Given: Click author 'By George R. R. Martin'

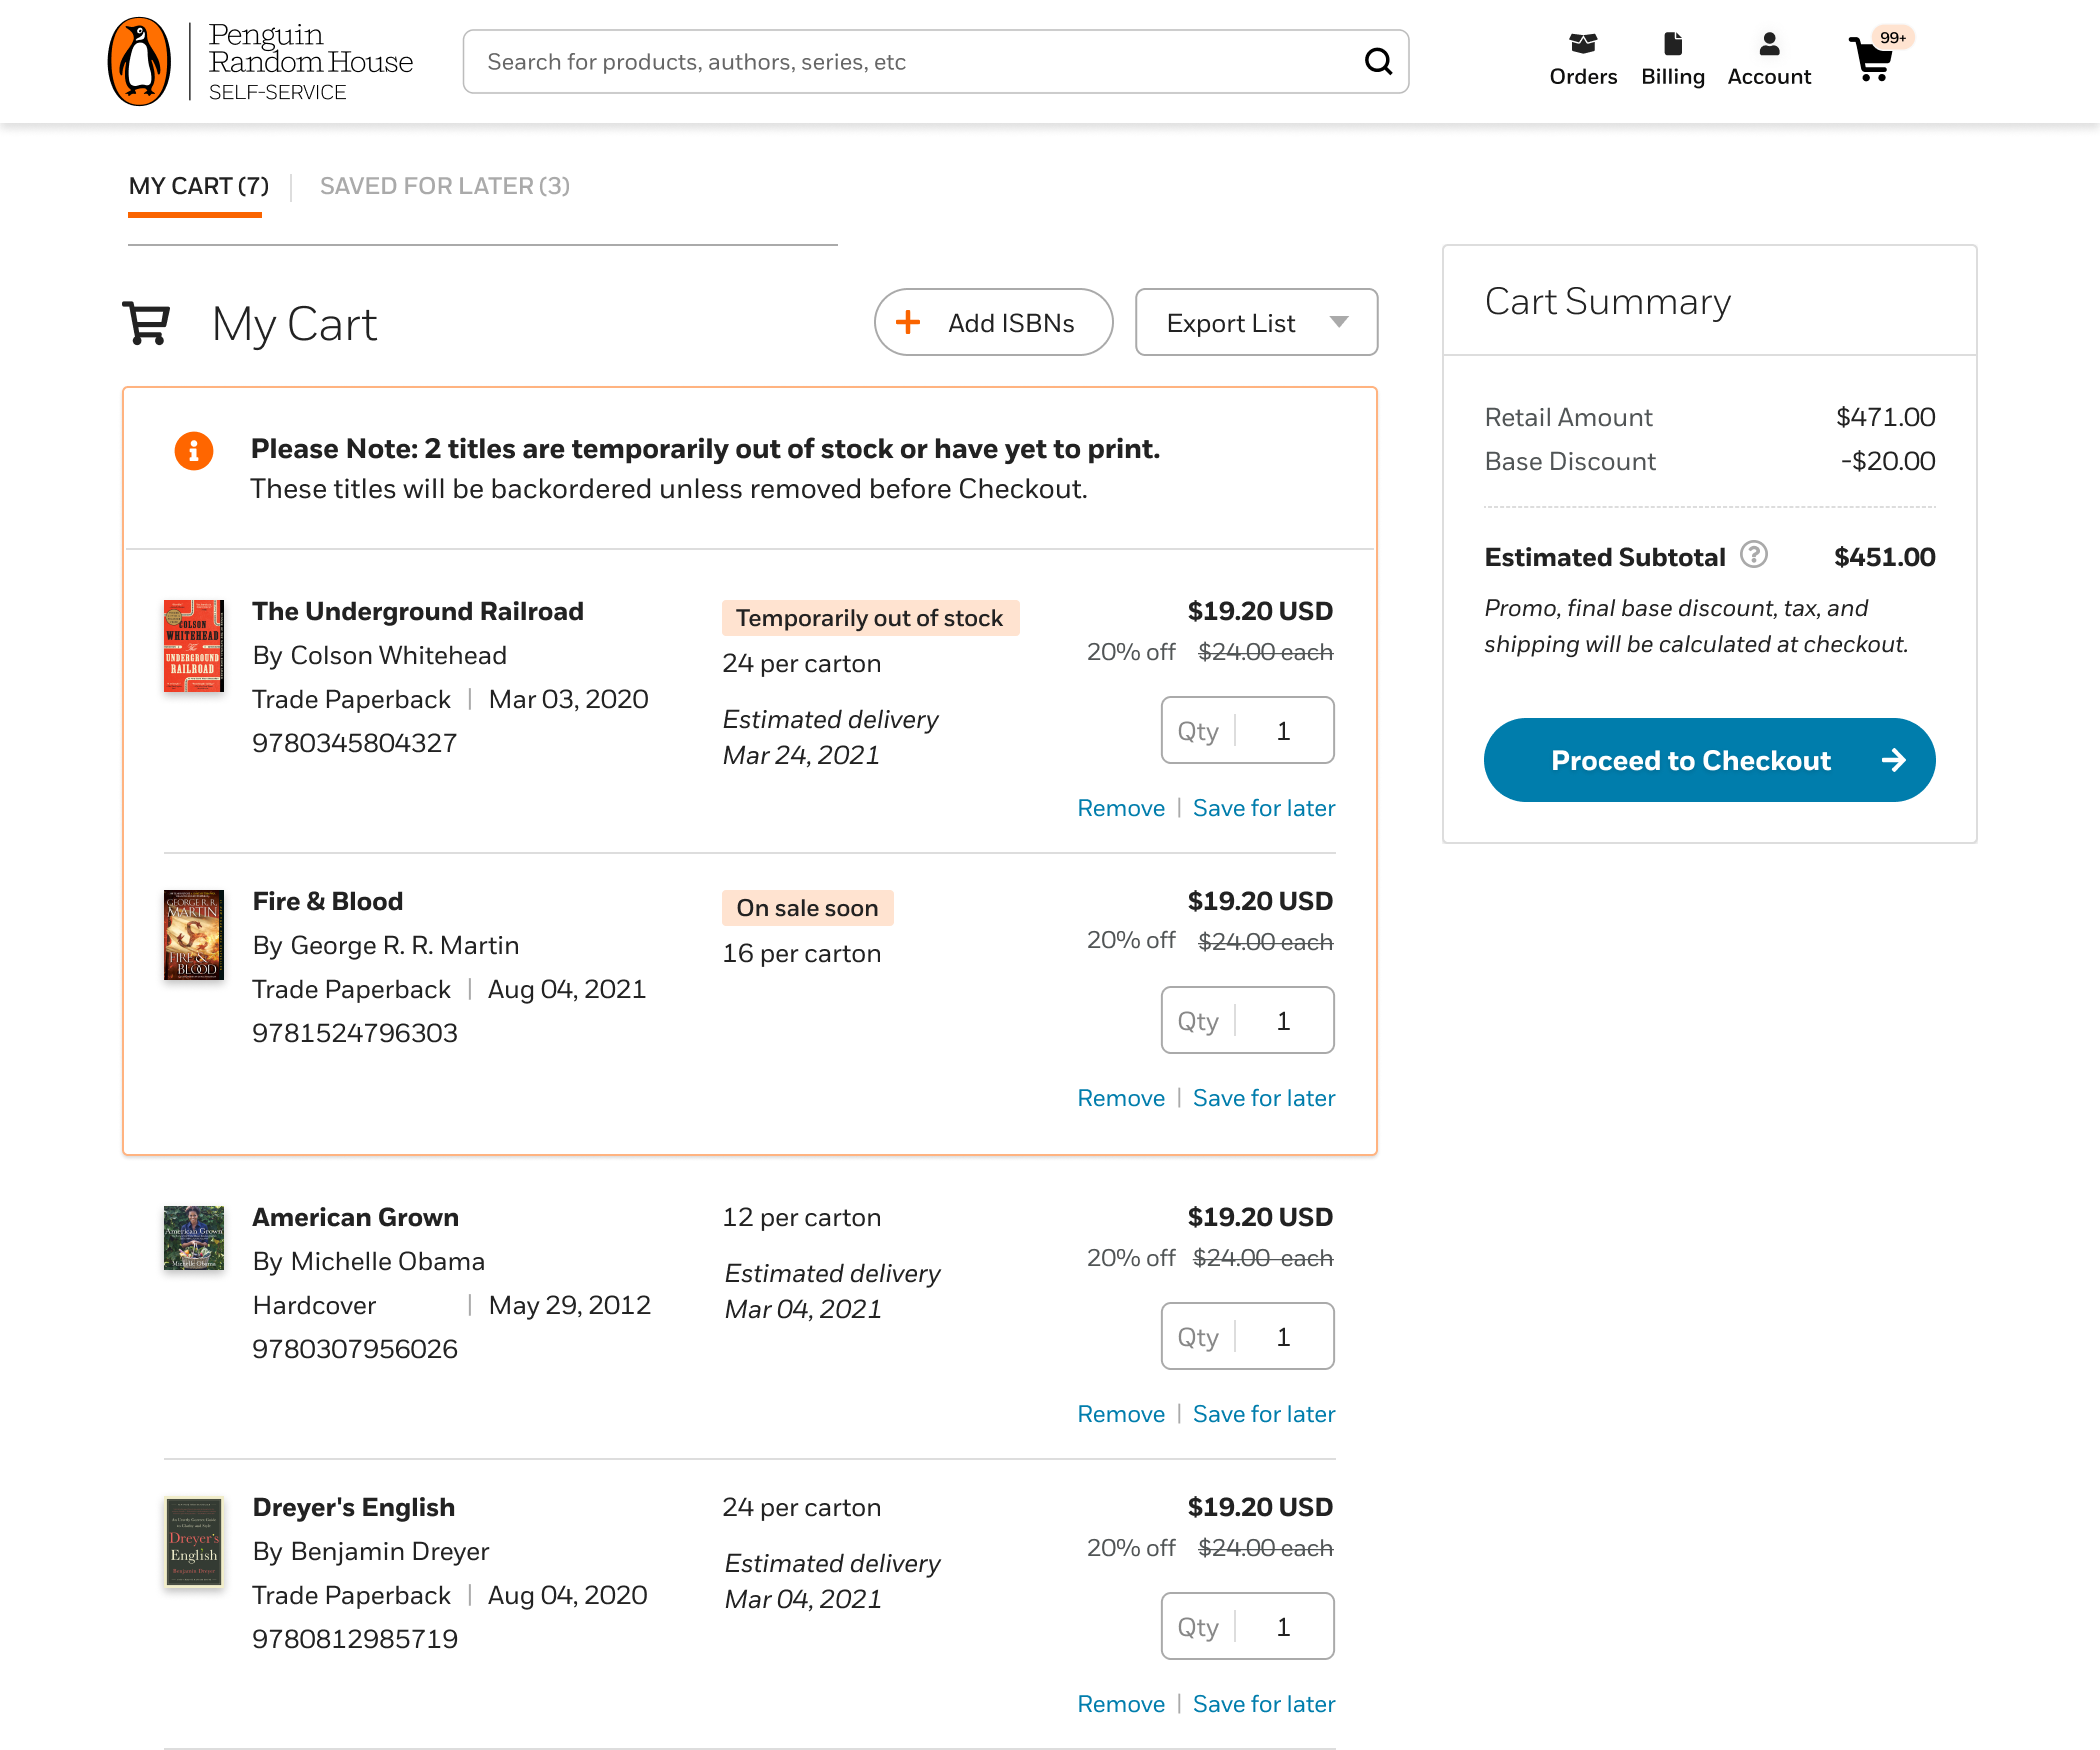Looking at the screenshot, I should tap(386, 945).
